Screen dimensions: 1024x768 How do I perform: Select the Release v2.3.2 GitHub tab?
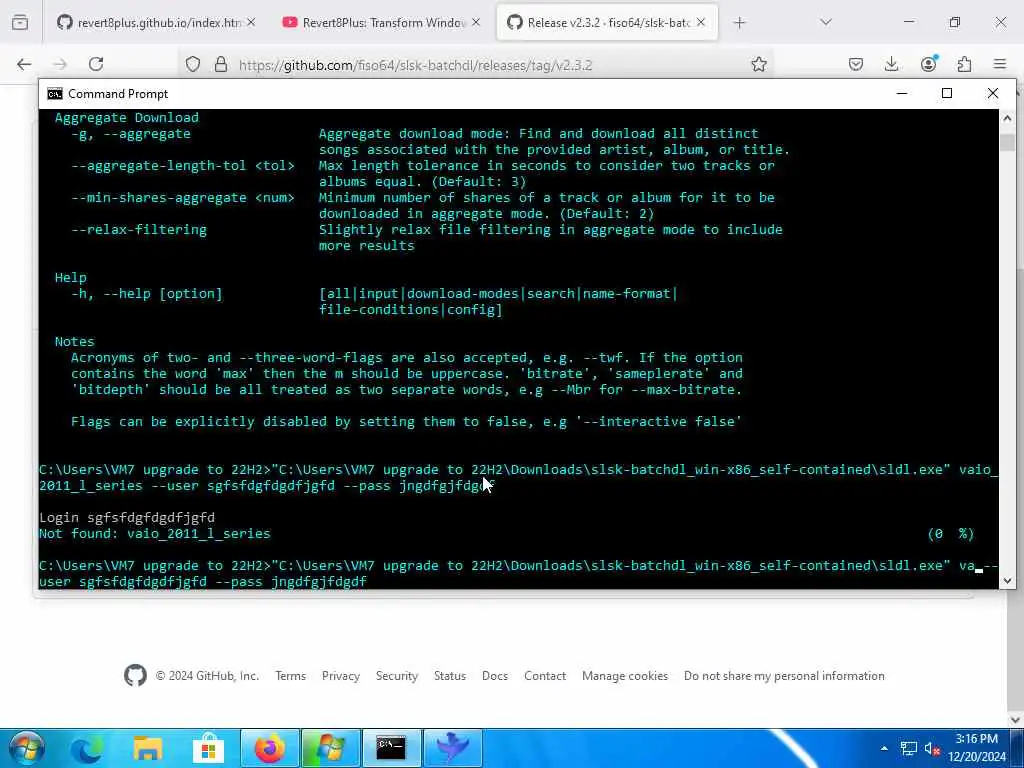click(x=607, y=23)
